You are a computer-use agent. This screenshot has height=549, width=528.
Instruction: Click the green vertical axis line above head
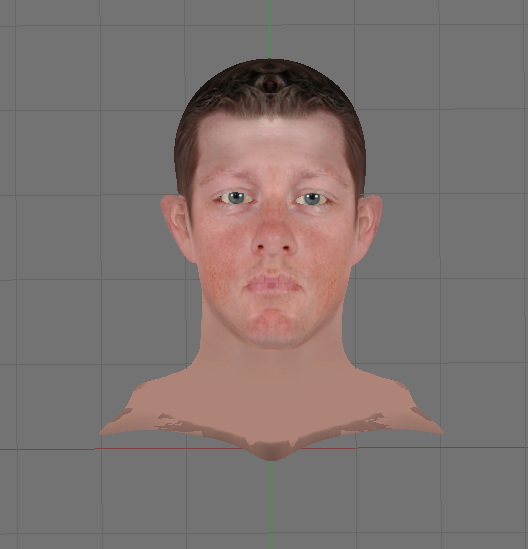269,29
